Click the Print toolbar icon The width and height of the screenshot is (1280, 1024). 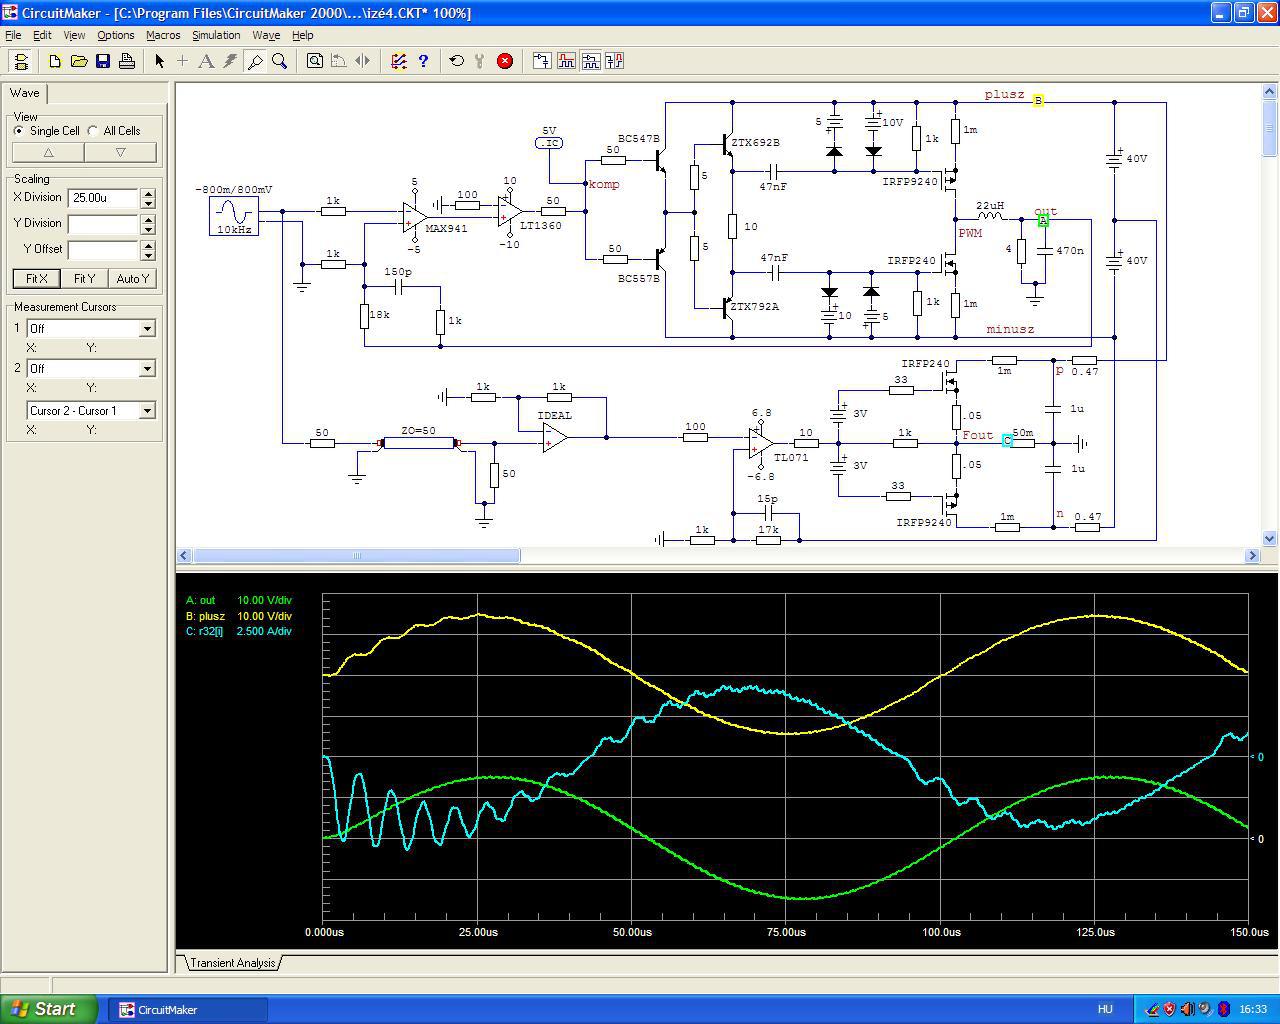[x=127, y=61]
